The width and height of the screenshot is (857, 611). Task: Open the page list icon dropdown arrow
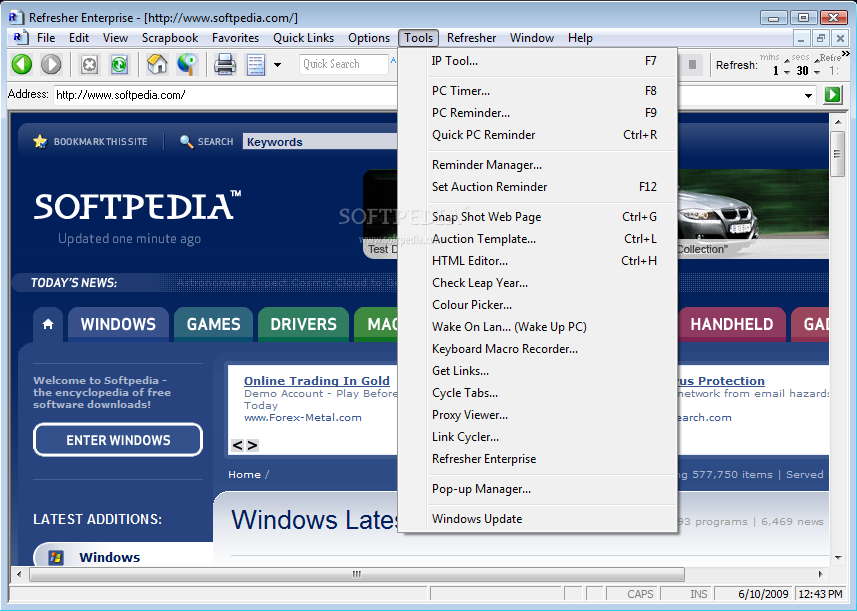tap(278, 65)
